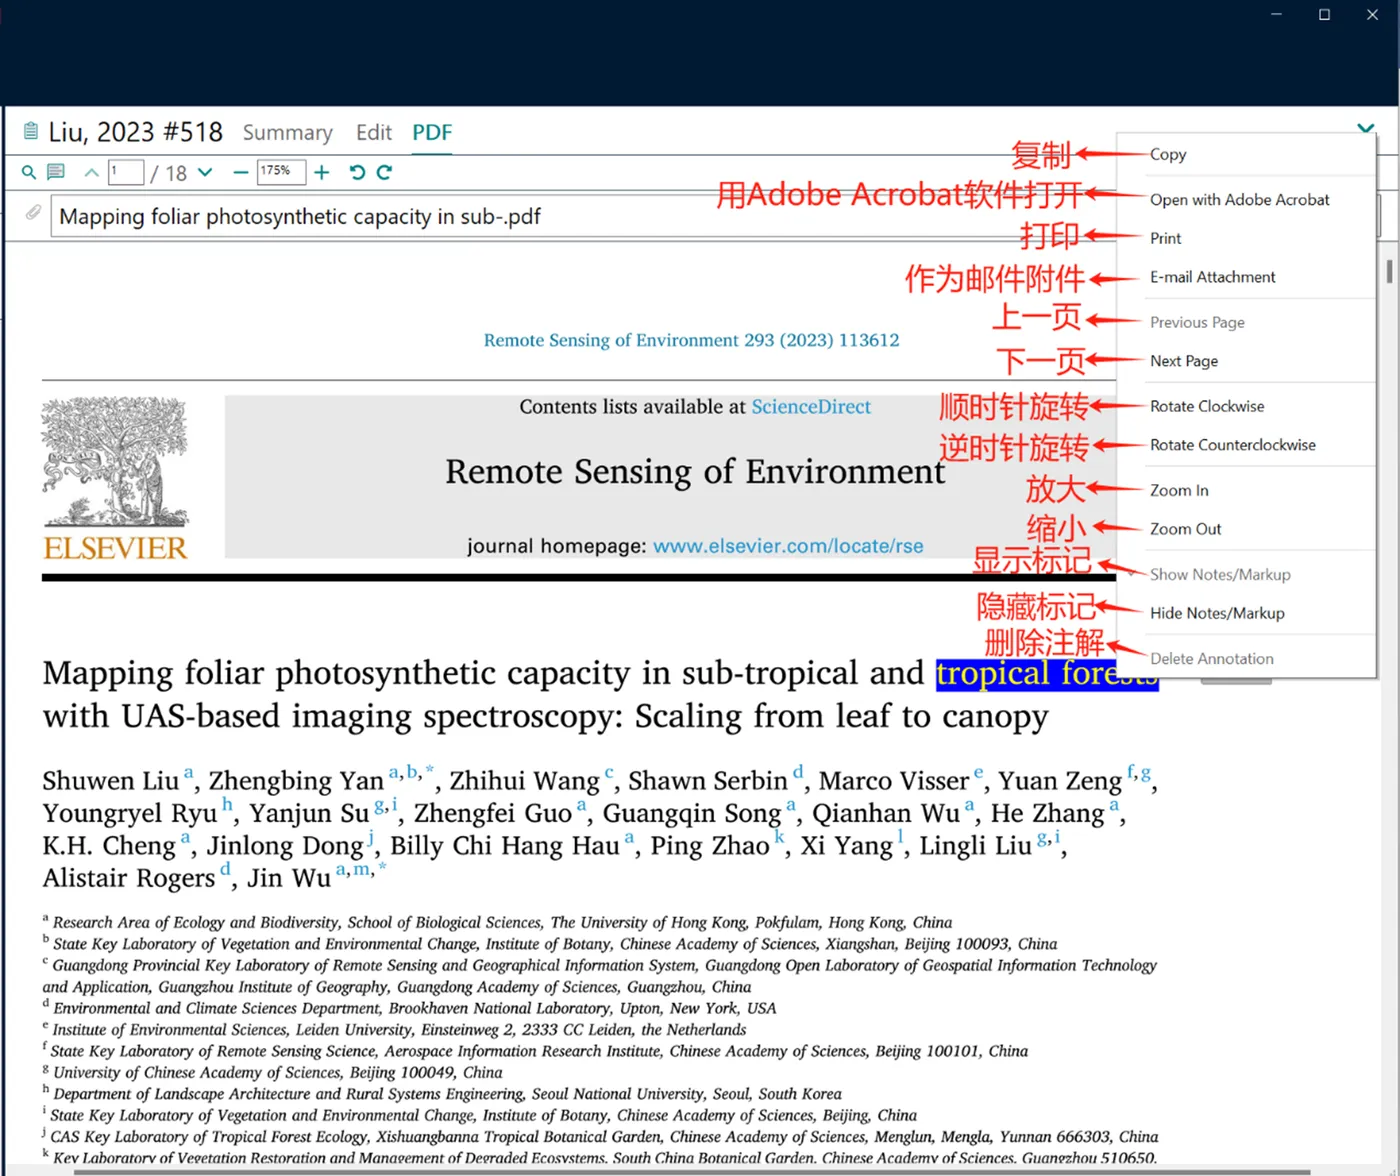Click author name 'Shuwen Liu'
The width and height of the screenshot is (1400, 1176).
pos(110,780)
